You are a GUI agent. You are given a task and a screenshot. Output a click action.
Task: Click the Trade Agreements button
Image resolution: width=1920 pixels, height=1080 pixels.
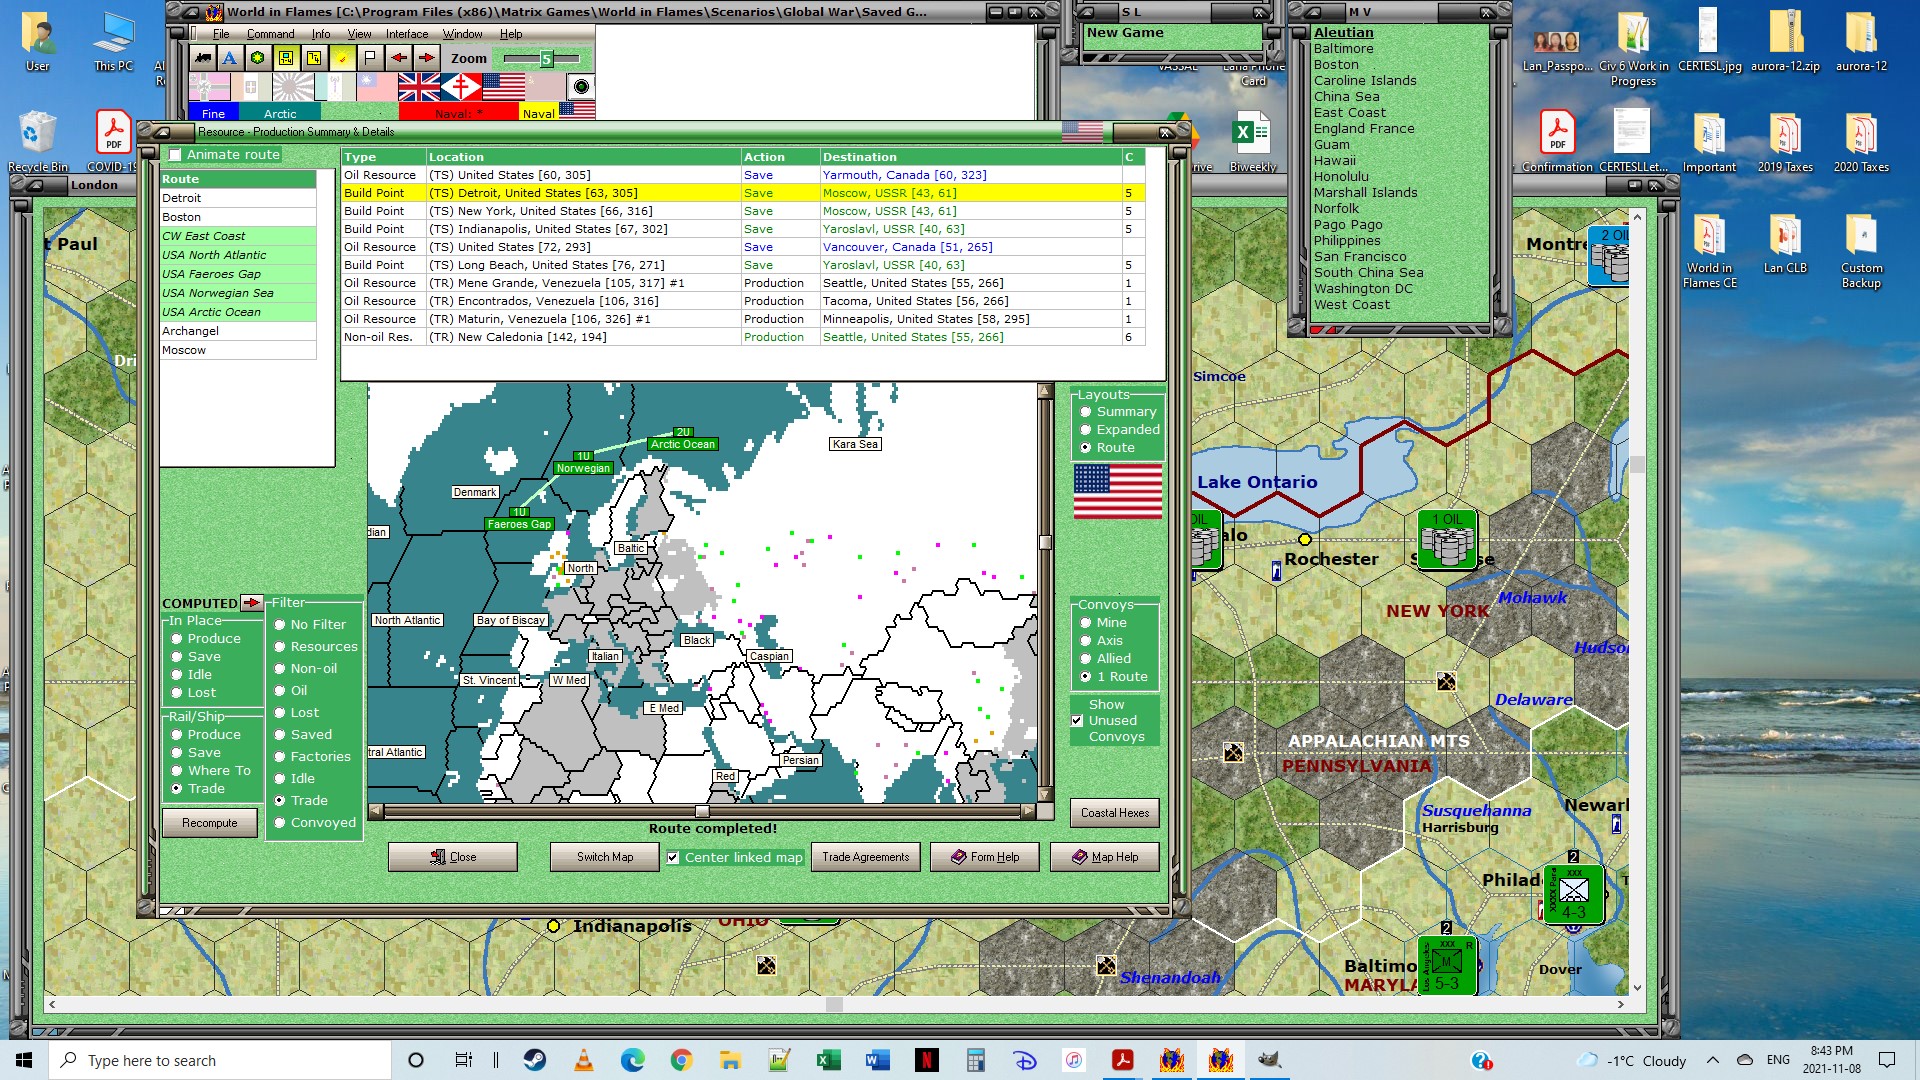[x=866, y=857]
